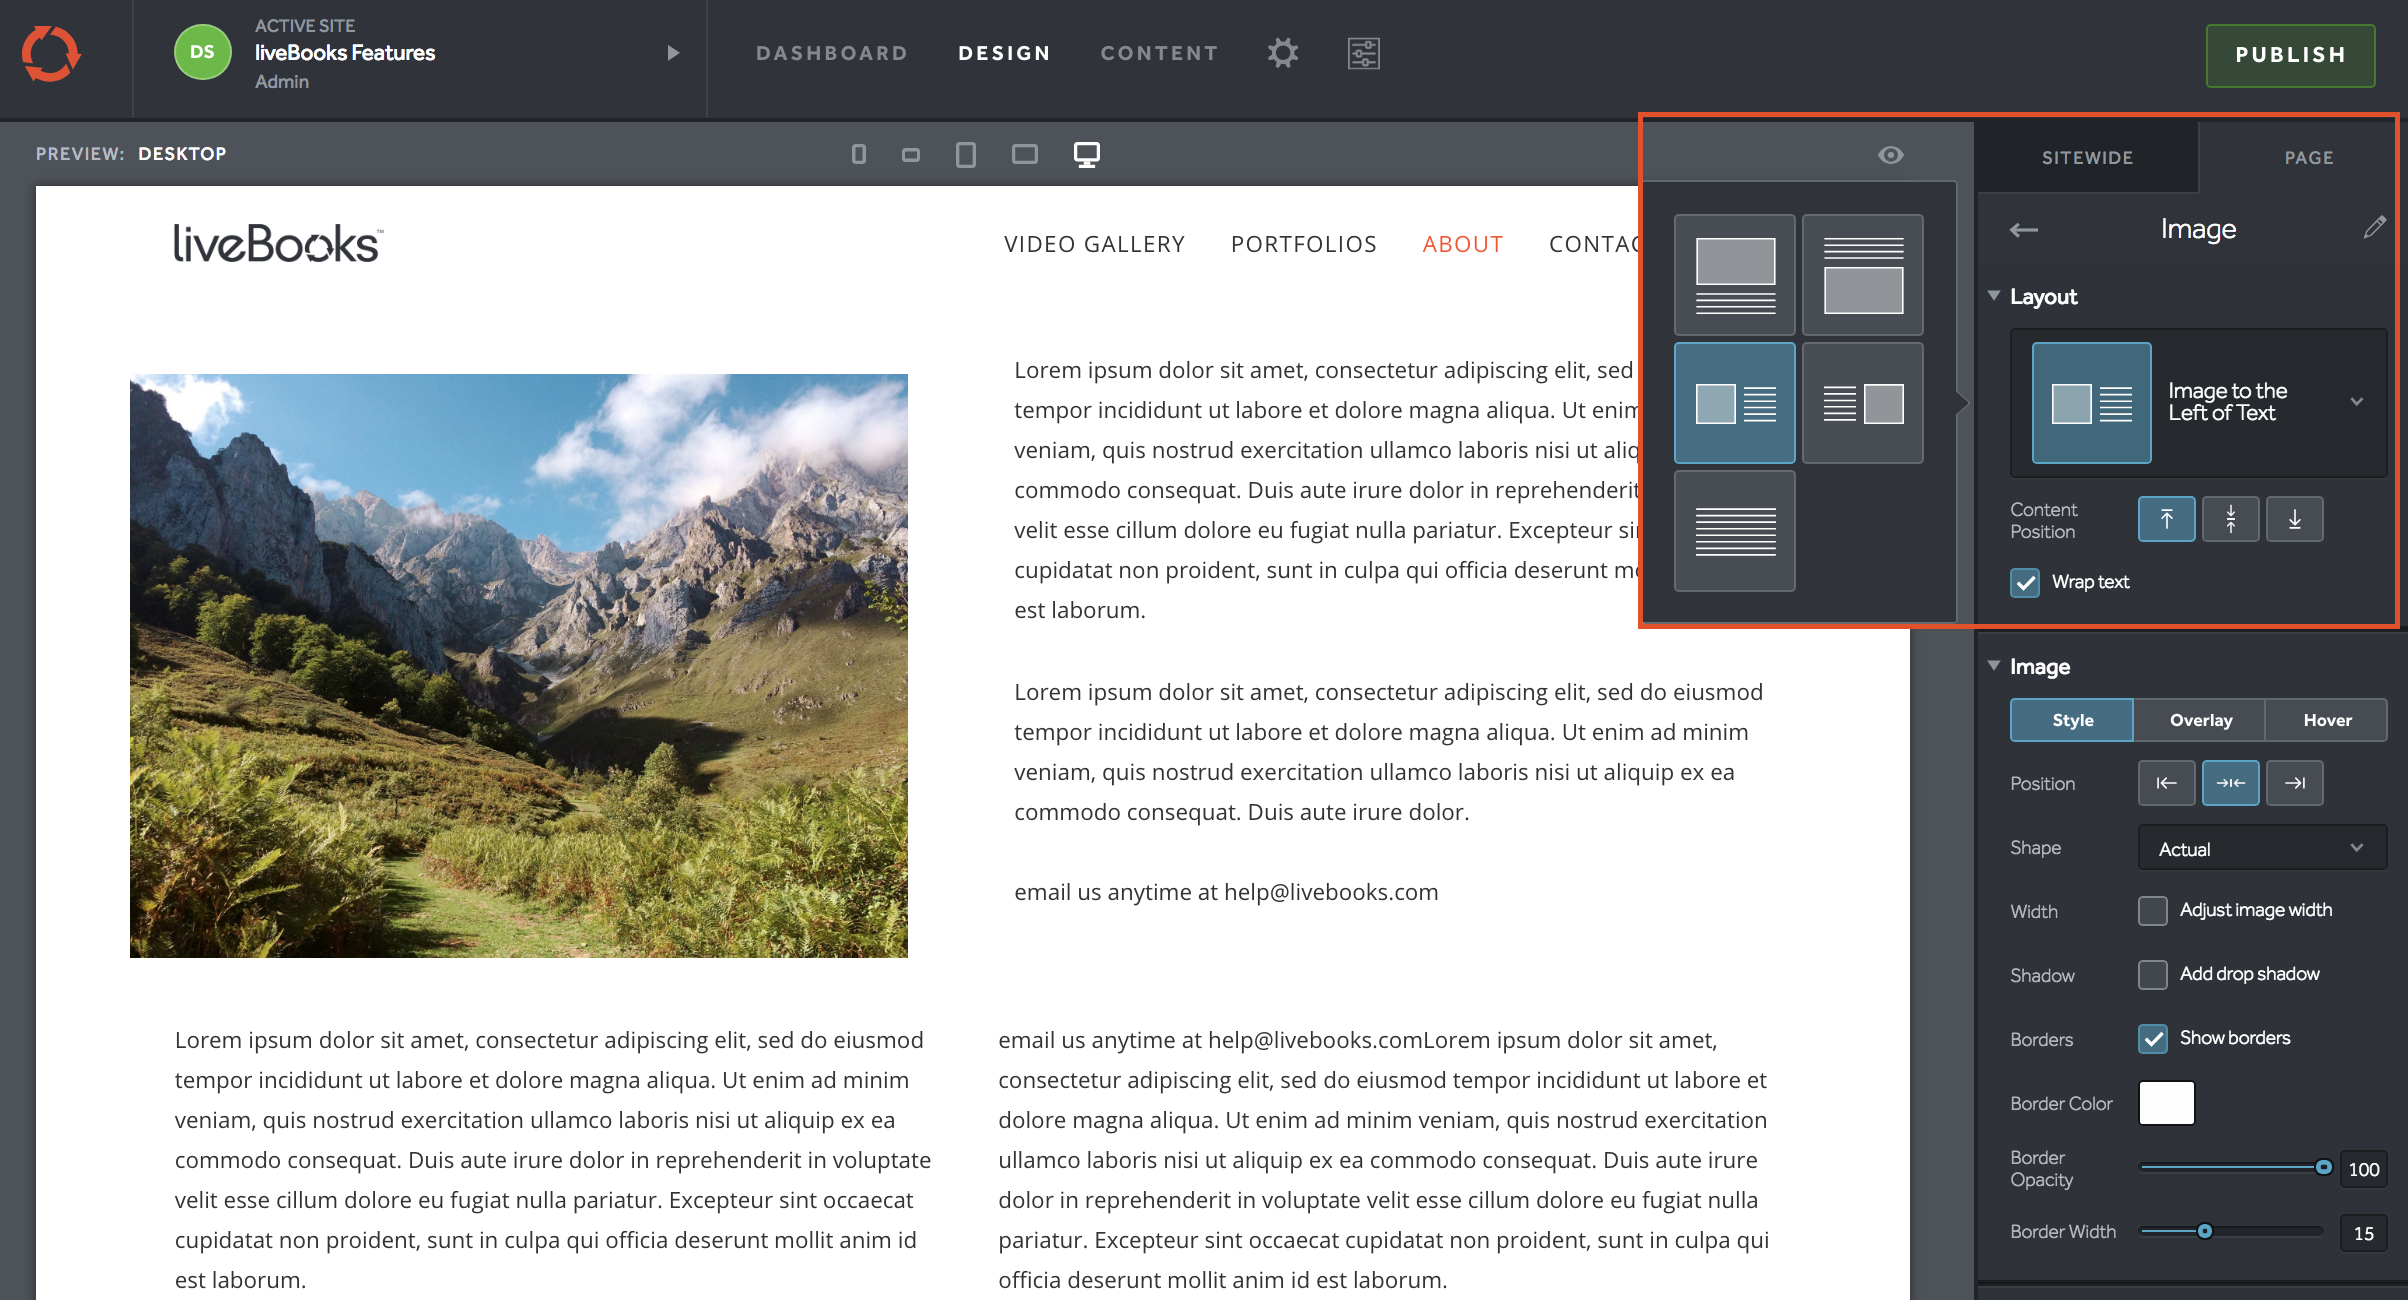Open the sliders panel icon in top bar
2408x1300 pixels.
[1363, 53]
